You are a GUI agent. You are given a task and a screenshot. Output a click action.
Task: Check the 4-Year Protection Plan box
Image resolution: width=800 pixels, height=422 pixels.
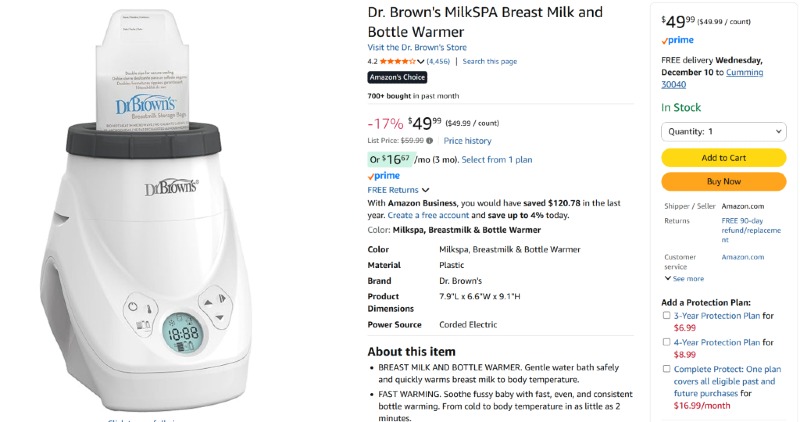tap(667, 342)
